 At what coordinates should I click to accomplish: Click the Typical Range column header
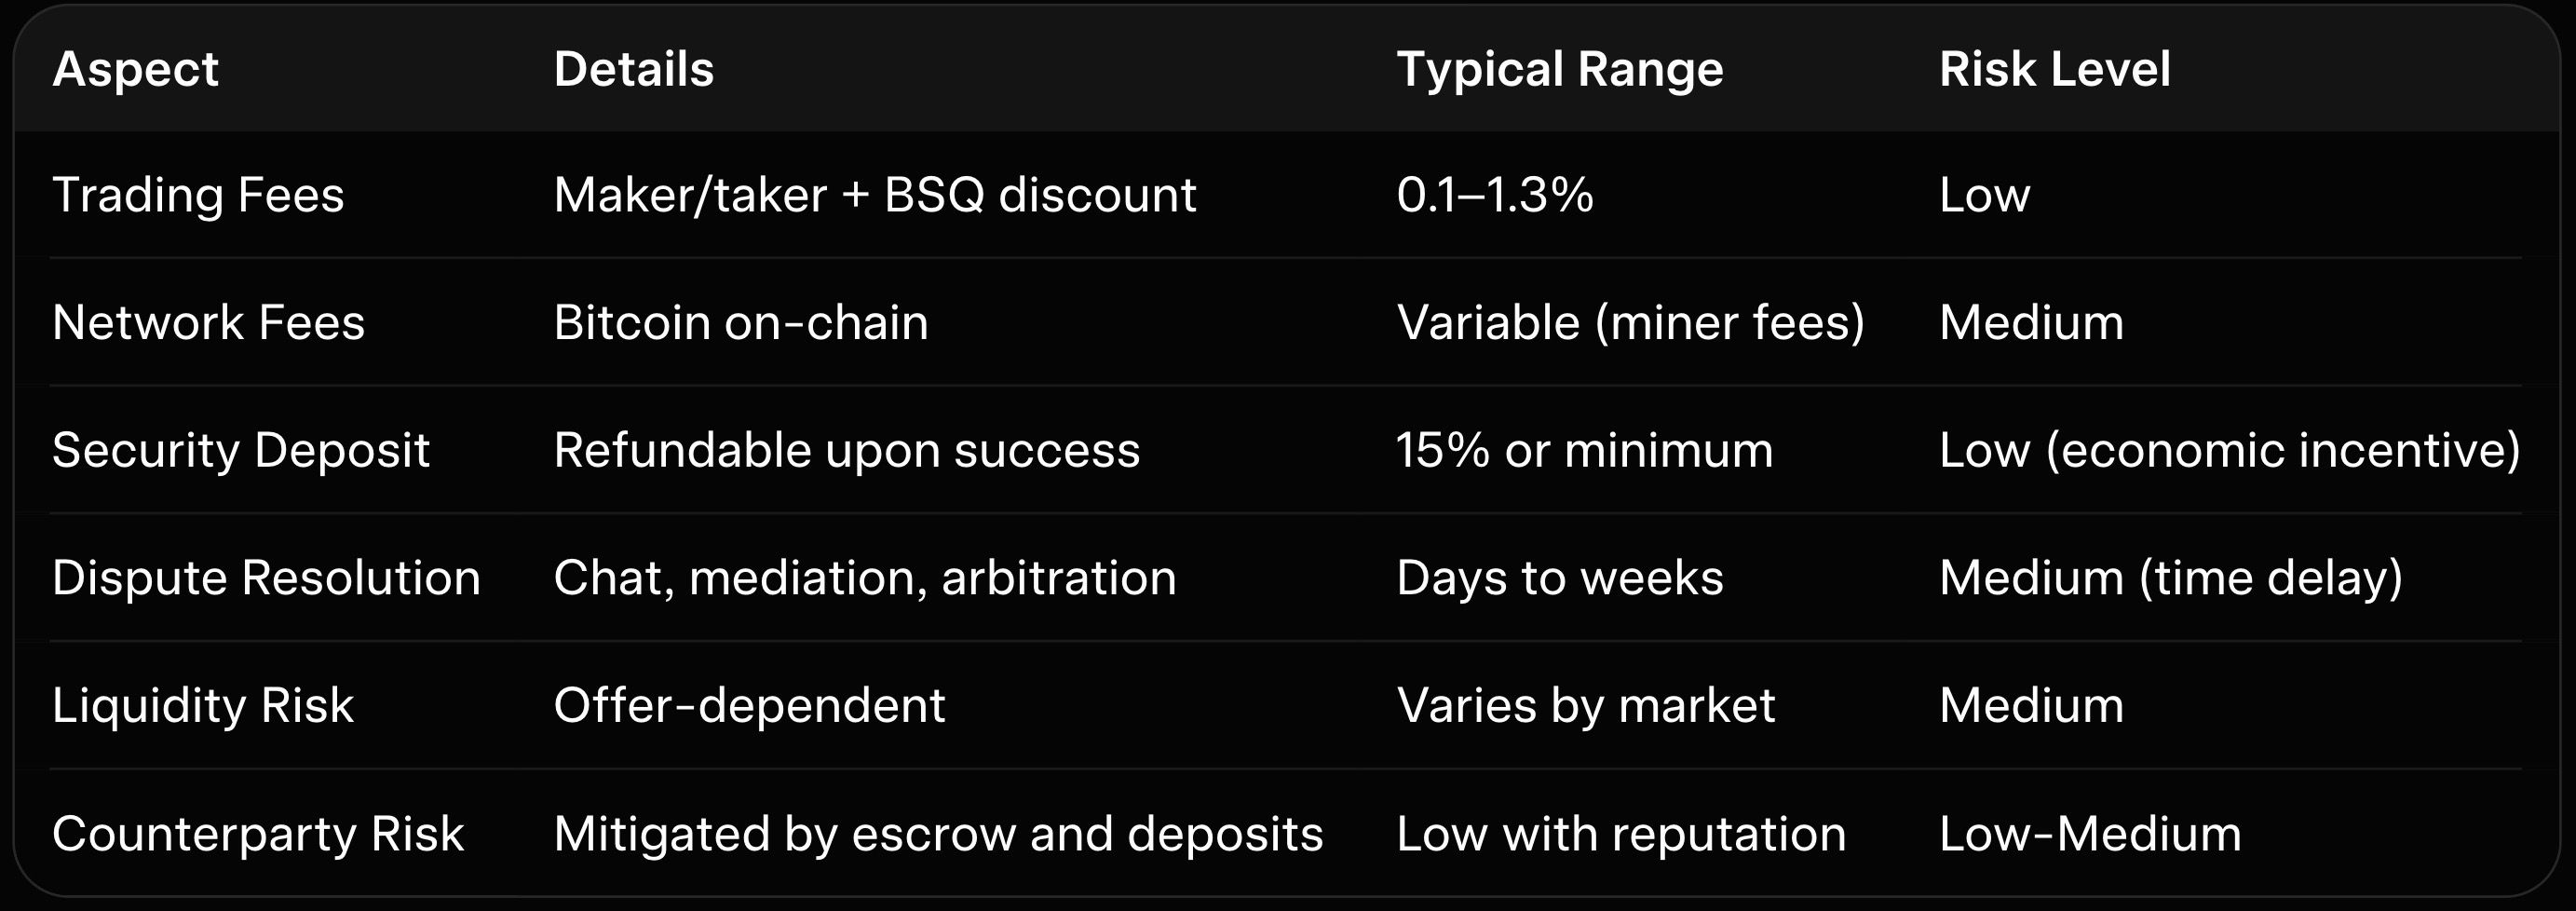1559,69
